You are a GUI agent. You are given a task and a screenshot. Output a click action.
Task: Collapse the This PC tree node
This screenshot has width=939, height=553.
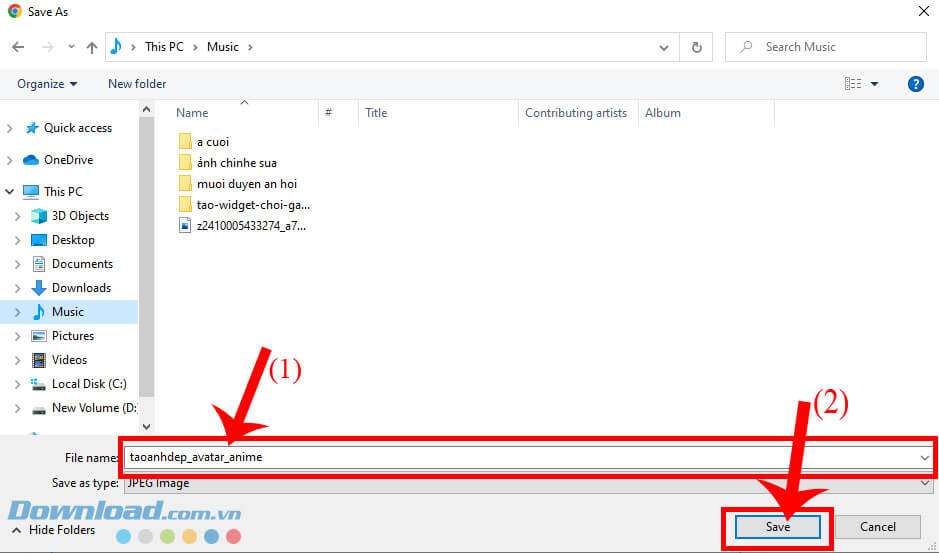click(10, 192)
